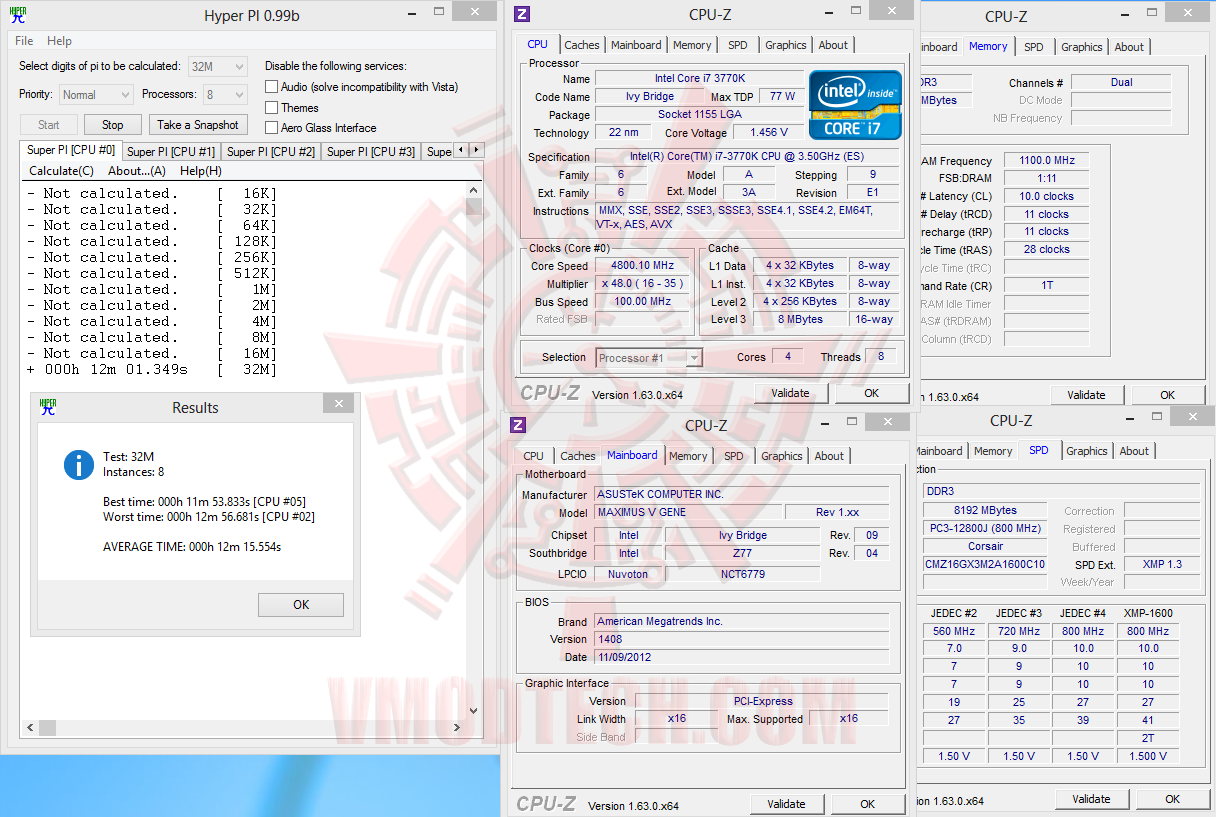
Task: Select Super PI [CPU #2] tab
Action: pyautogui.click(x=271, y=152)
